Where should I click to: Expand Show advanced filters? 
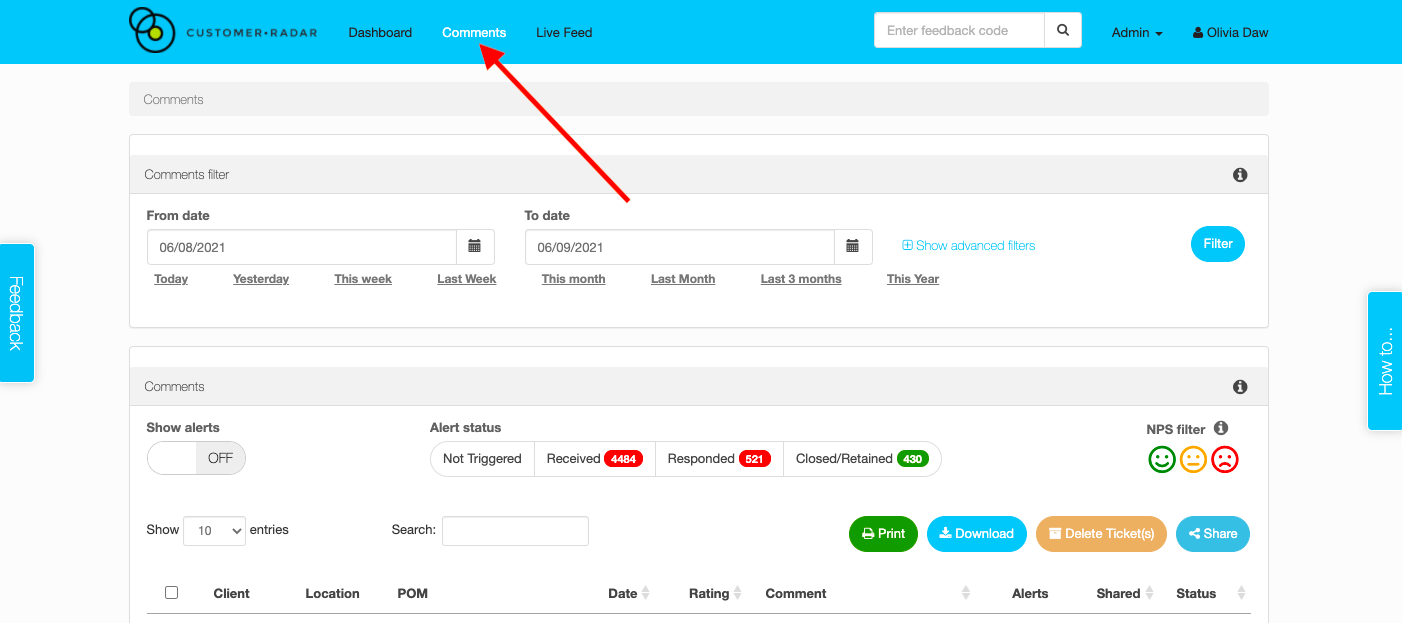coord(968,246)
